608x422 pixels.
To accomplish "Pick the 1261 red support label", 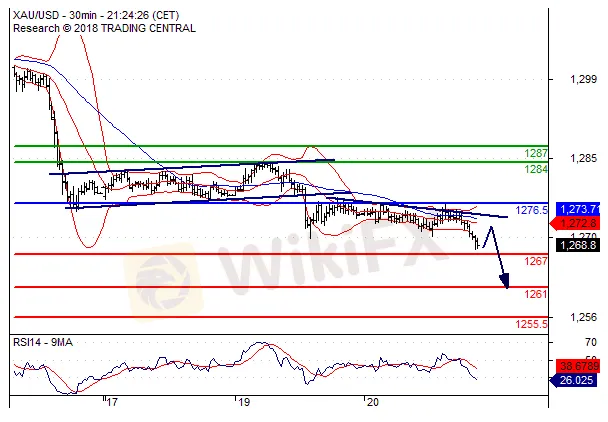I will click(536, 294).
